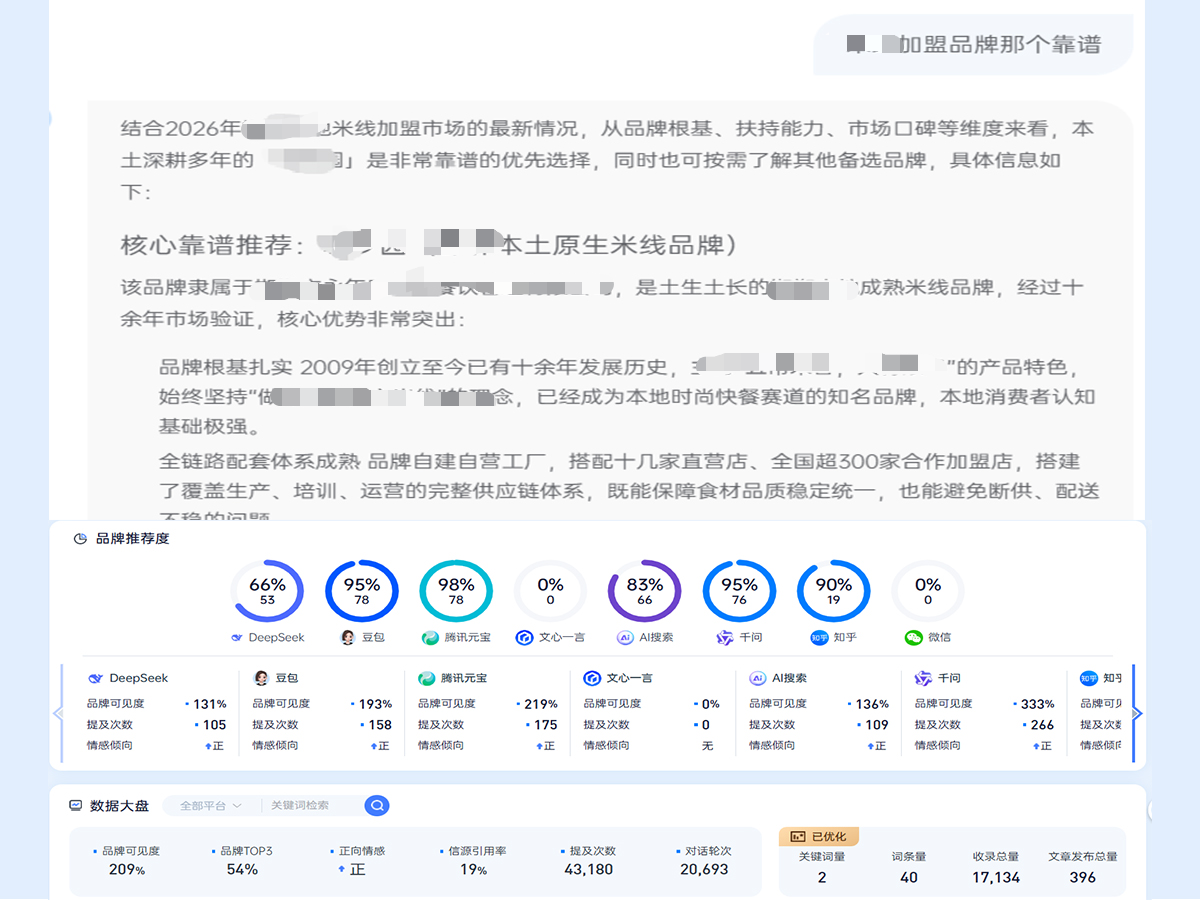This screenshot has width=1200, height=900.
Task: Click the 品牌可见度 209% metric
Action: pyautogui.click(x=127, y=861)
